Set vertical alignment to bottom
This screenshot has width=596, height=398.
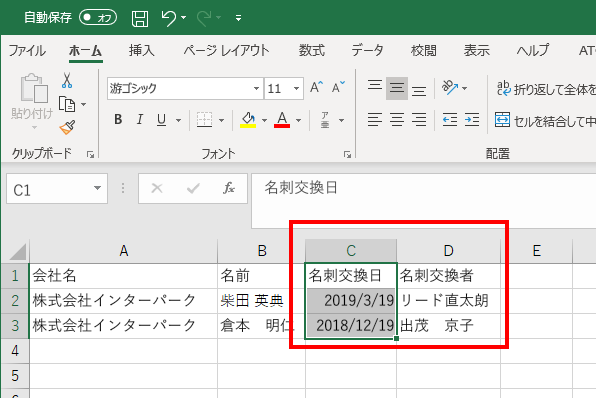(x=419, y=90)
